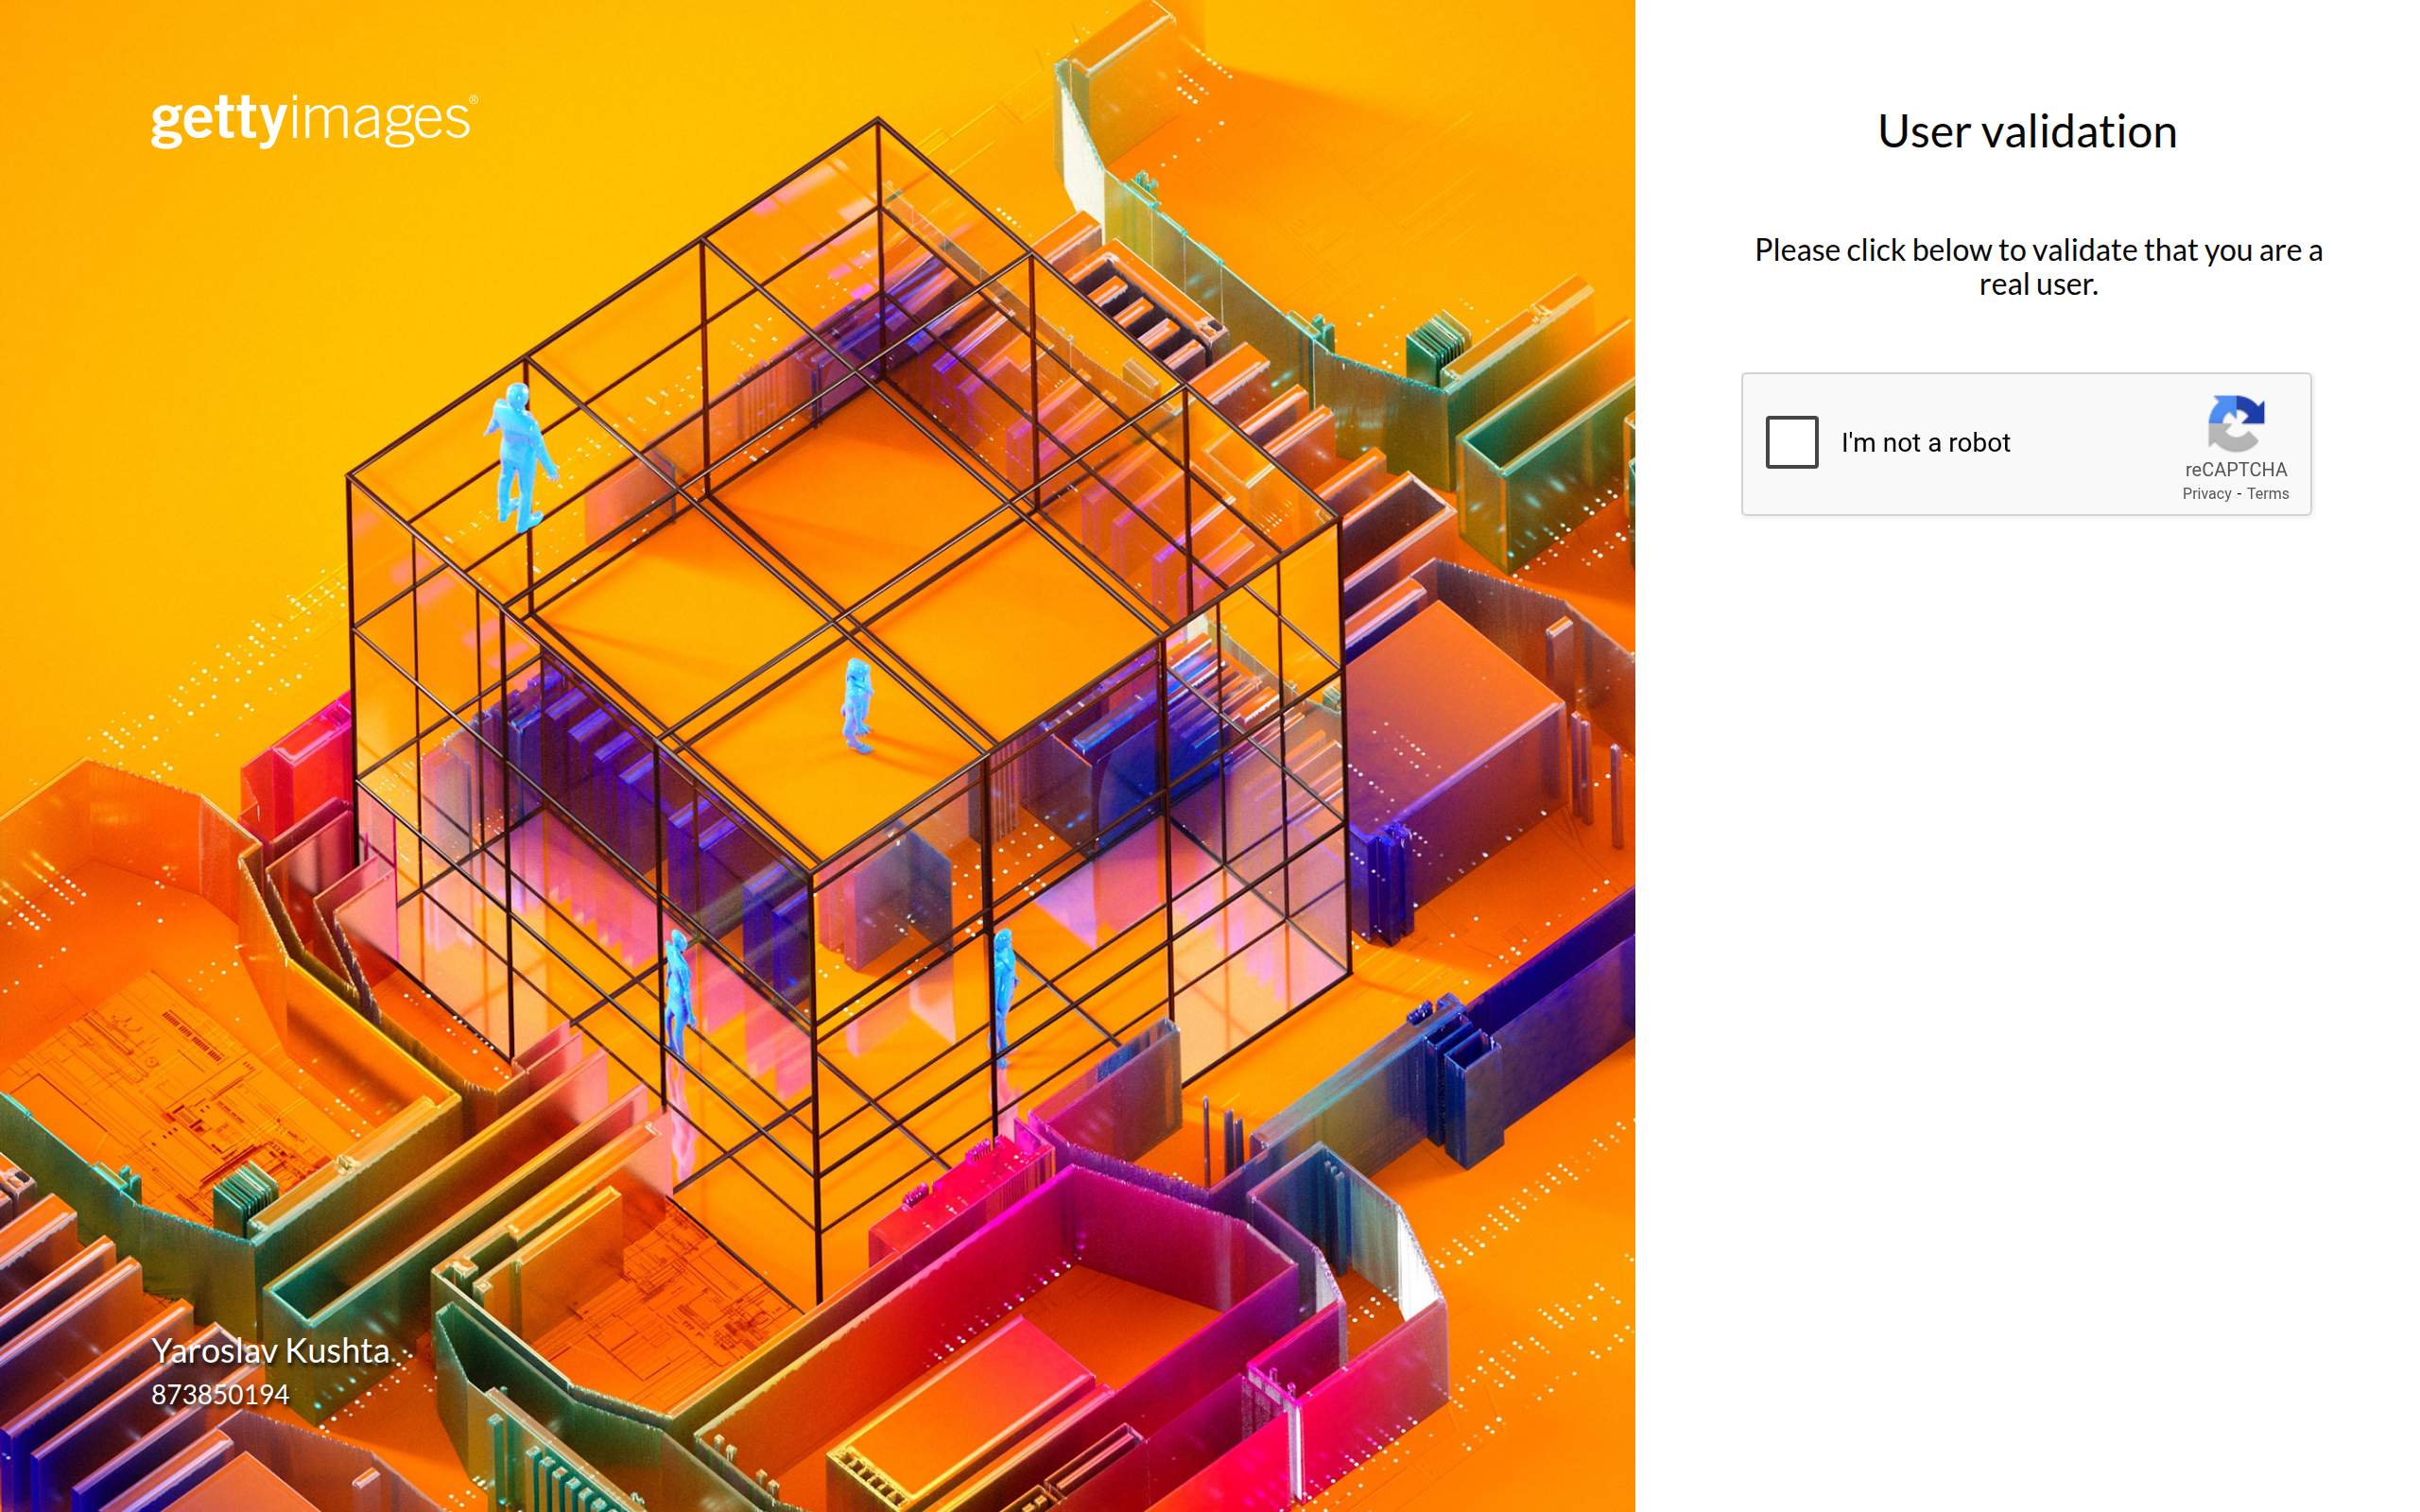Screen dimensions: 2420x1512
Task: Check the "I'm not a robot" checkbox
Action: (1791, 442)
